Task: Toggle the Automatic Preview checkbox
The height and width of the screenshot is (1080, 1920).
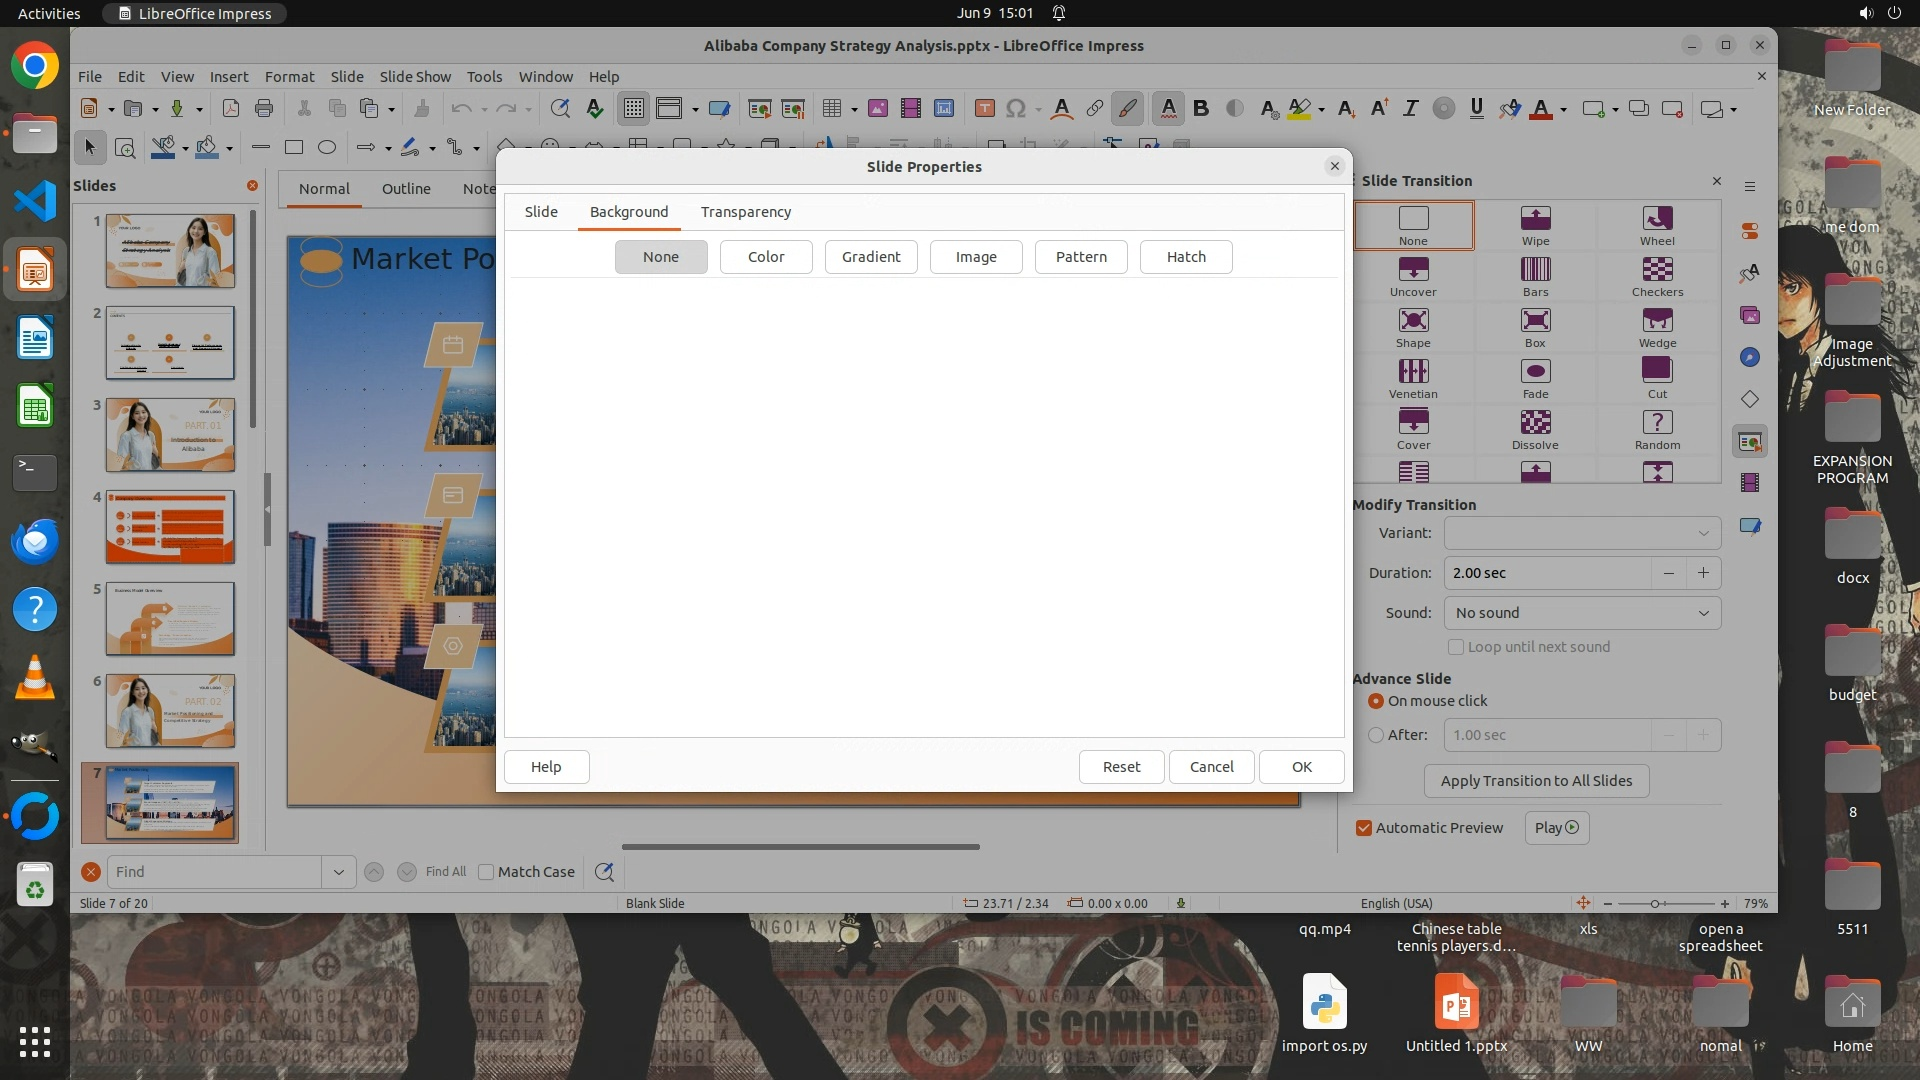Action: (x=1364, y=828)
